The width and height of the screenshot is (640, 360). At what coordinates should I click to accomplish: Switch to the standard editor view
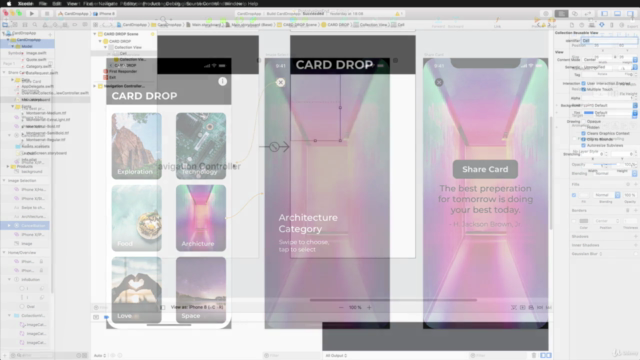click(x=562, y=13)
